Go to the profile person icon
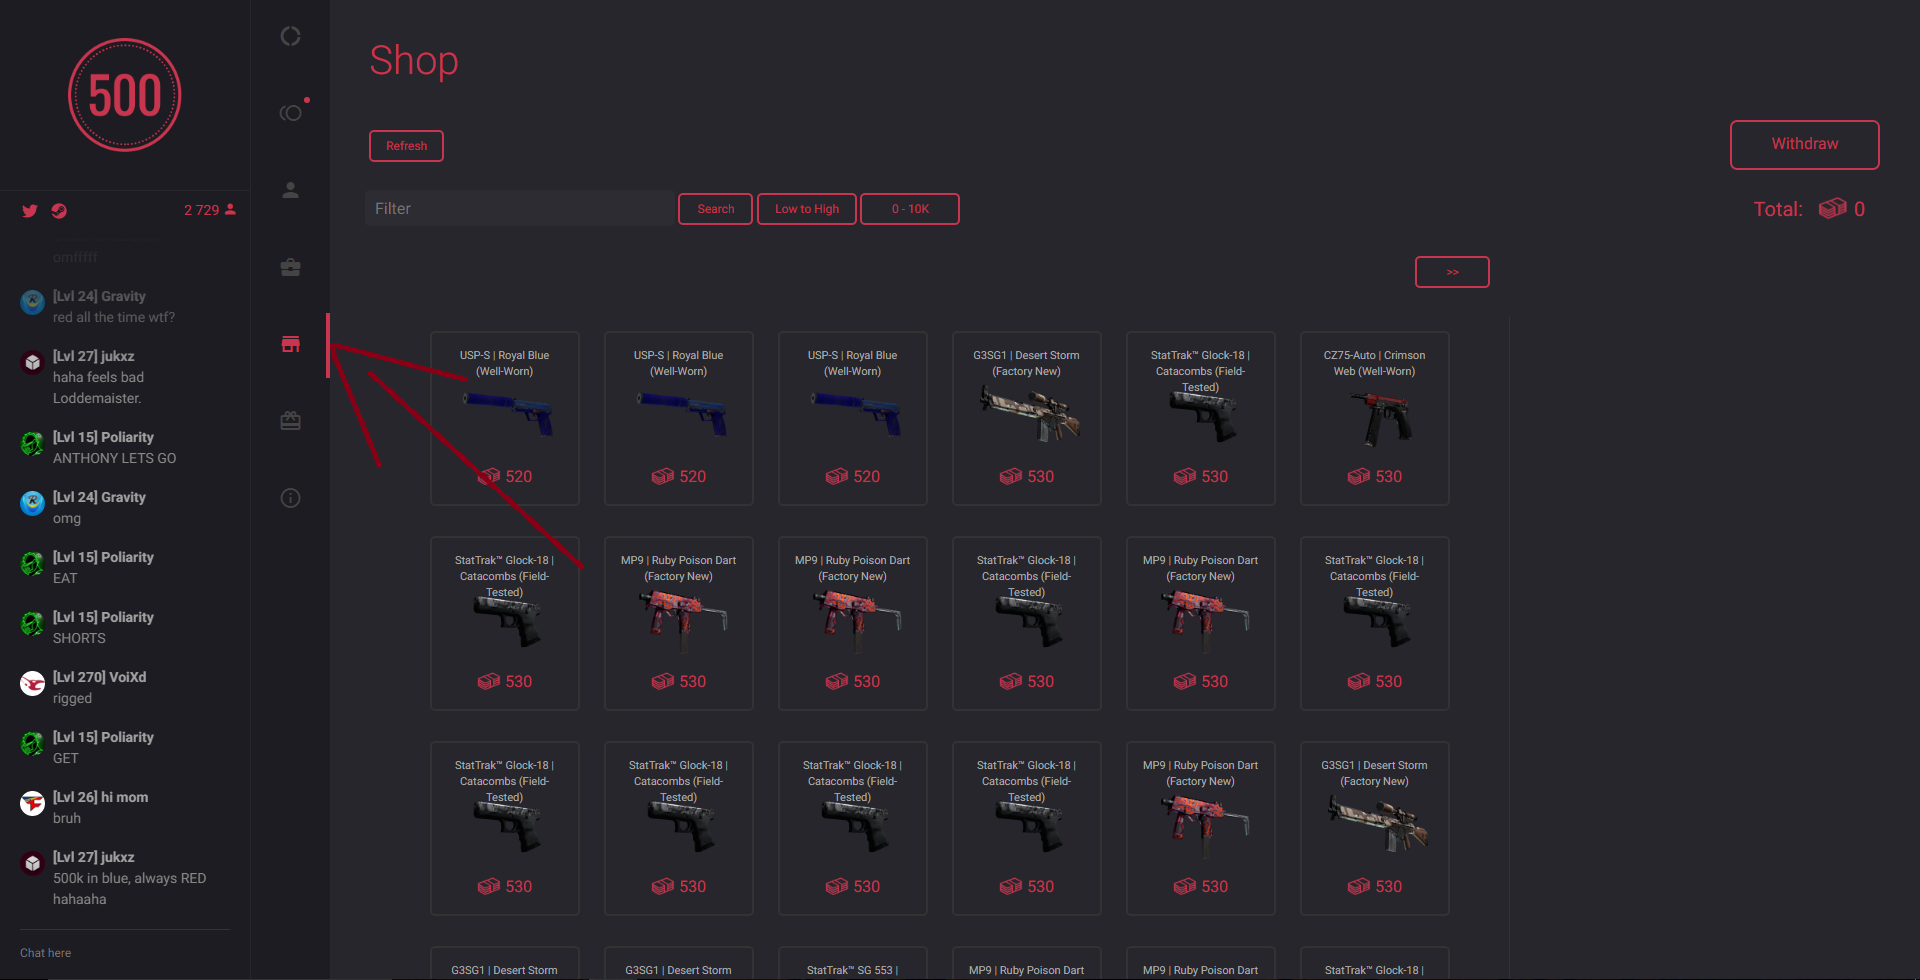 point(290,190)
